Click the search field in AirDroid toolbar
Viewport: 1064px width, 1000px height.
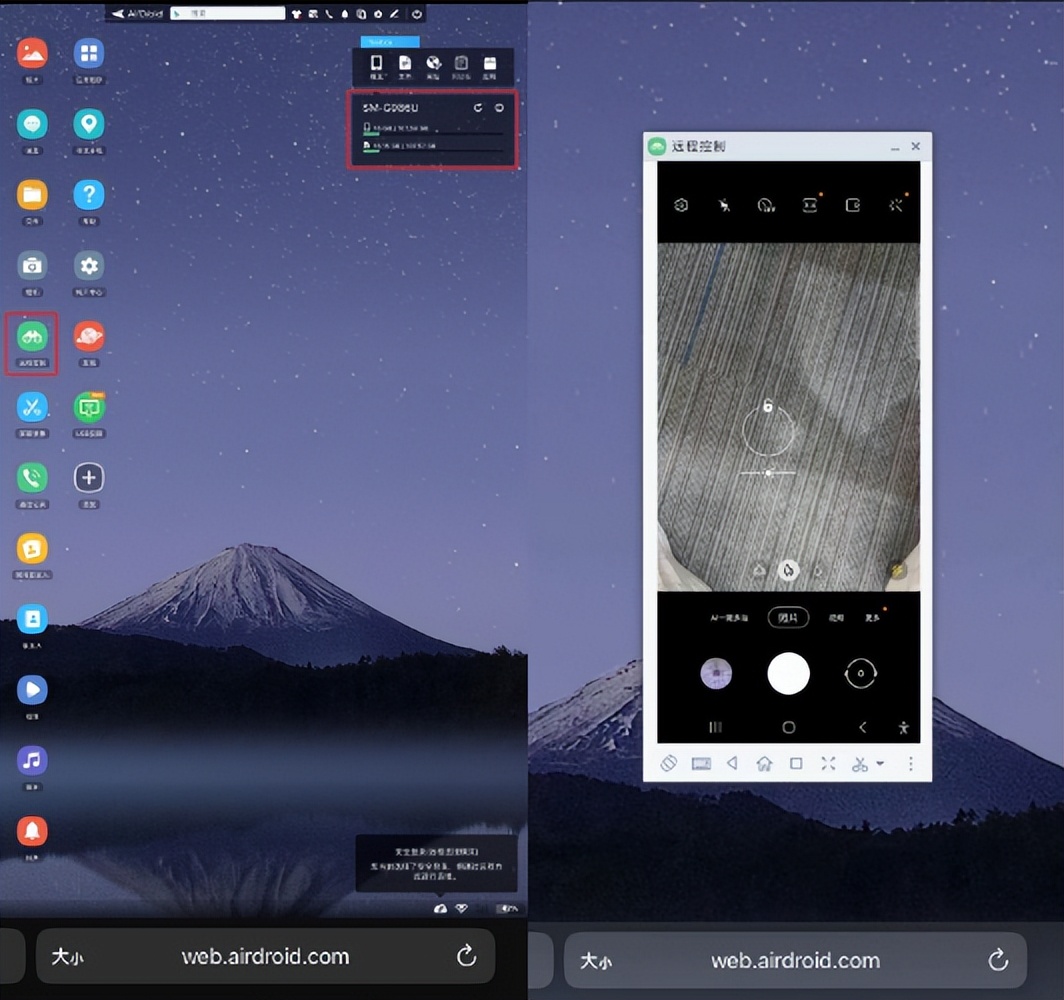pos(227,14)
